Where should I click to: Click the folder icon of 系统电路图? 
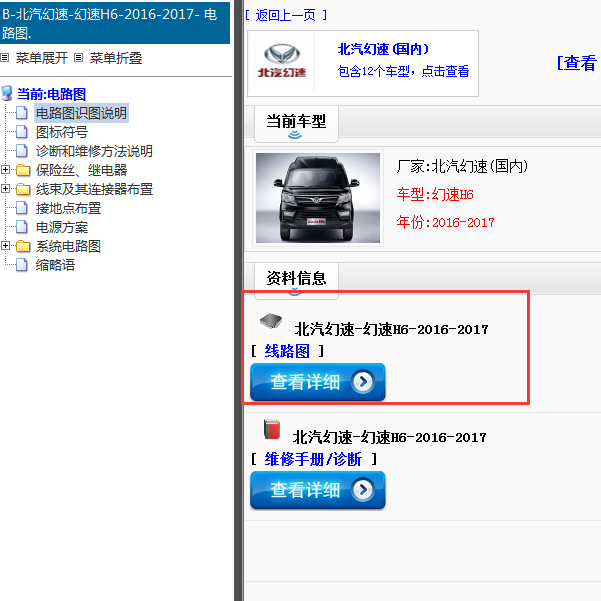coord(23,246)
